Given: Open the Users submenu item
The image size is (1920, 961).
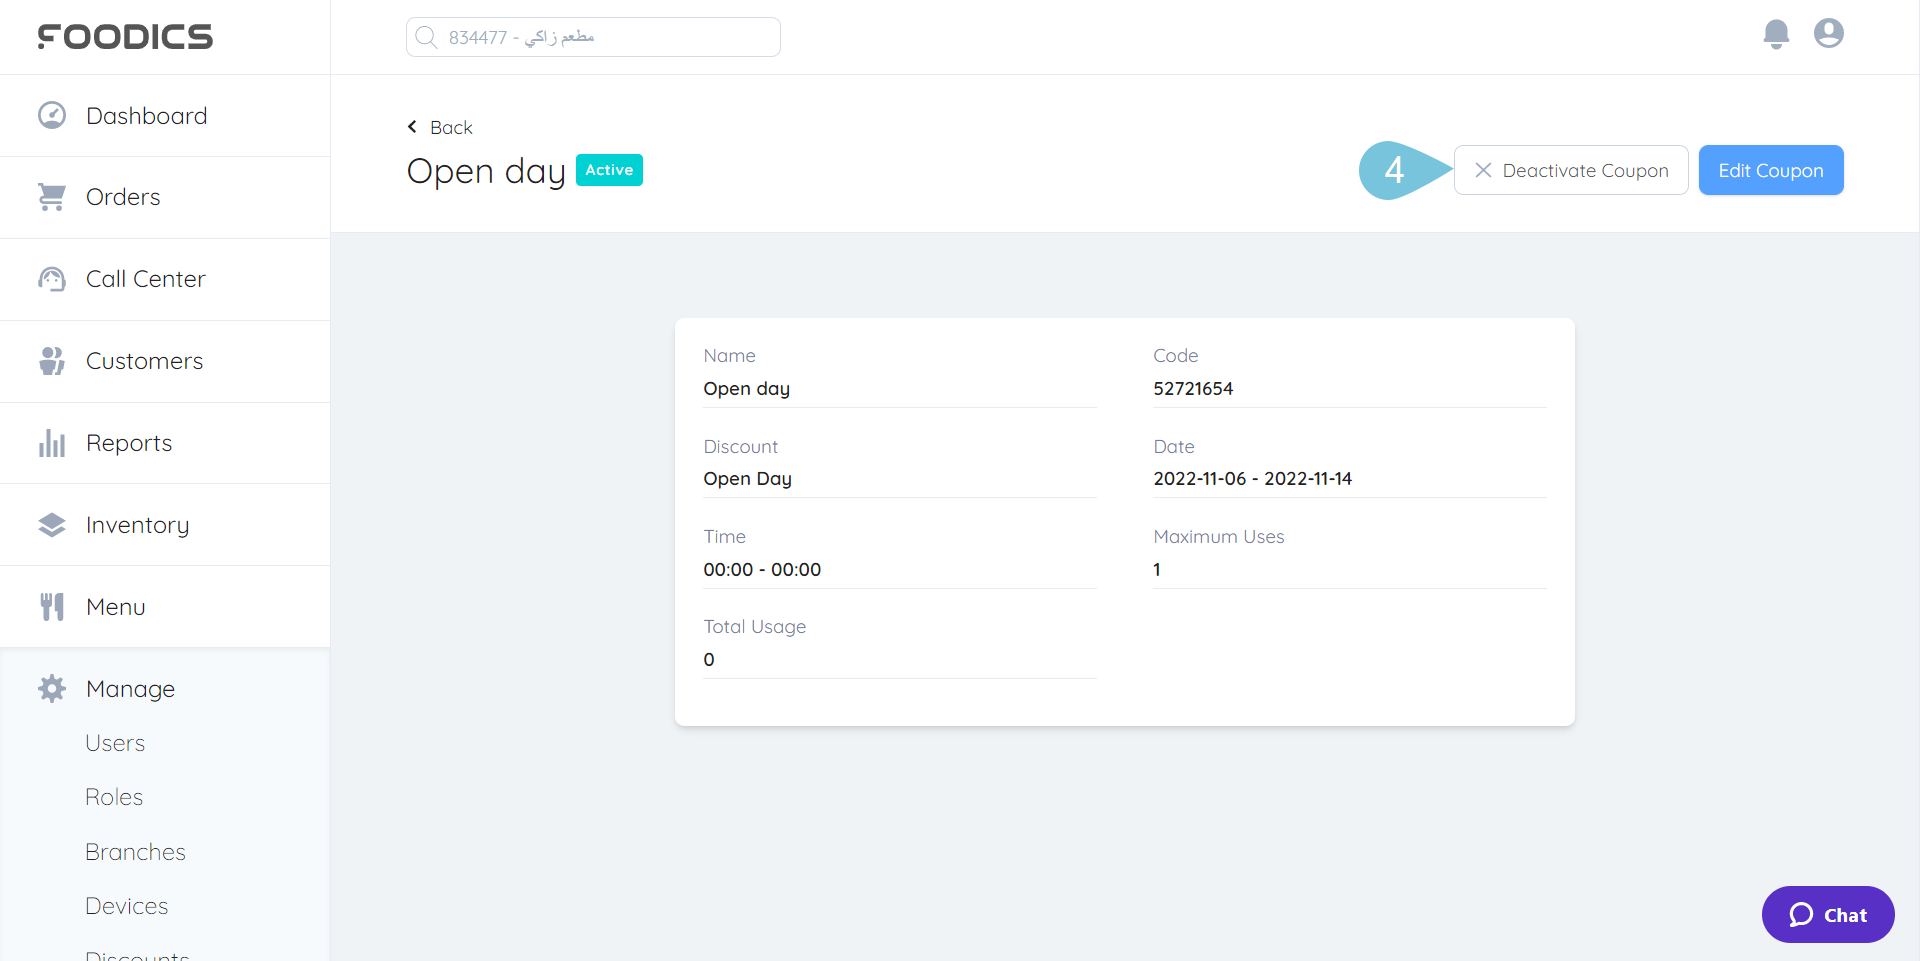Looking at the screenshot, I should [x=115, y=743].
